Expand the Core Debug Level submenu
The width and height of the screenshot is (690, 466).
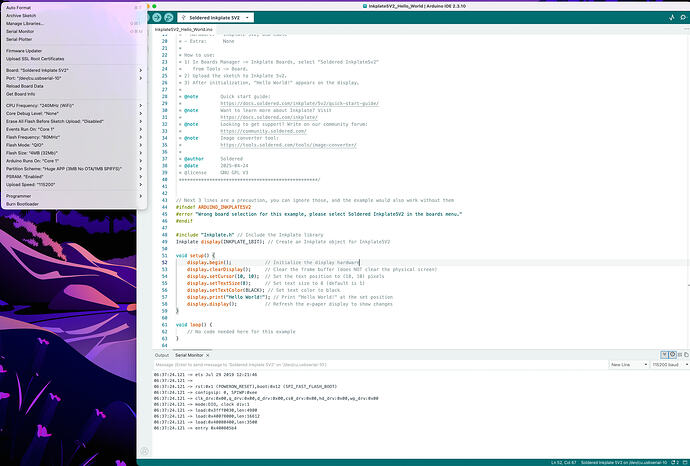tap(74, 114)
